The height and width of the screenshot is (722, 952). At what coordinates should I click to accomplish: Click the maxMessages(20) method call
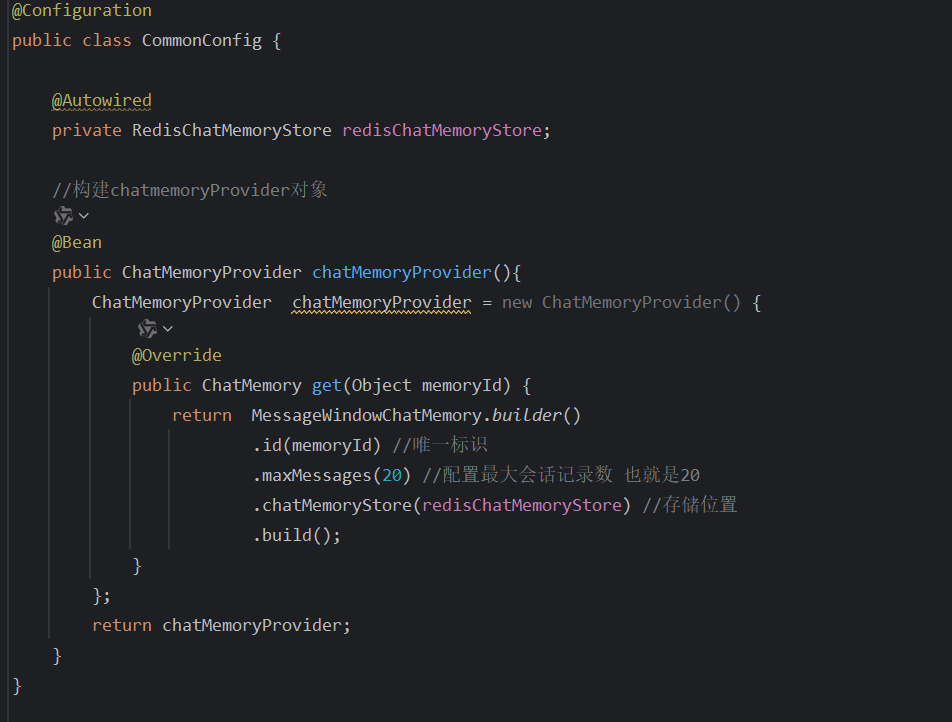pyautogui.click(x=330, y=474)
